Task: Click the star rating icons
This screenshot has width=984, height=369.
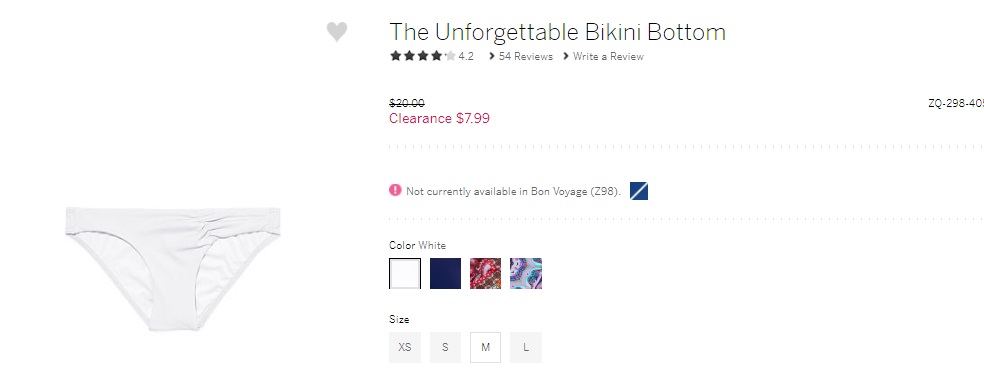Action: (422, 56)
